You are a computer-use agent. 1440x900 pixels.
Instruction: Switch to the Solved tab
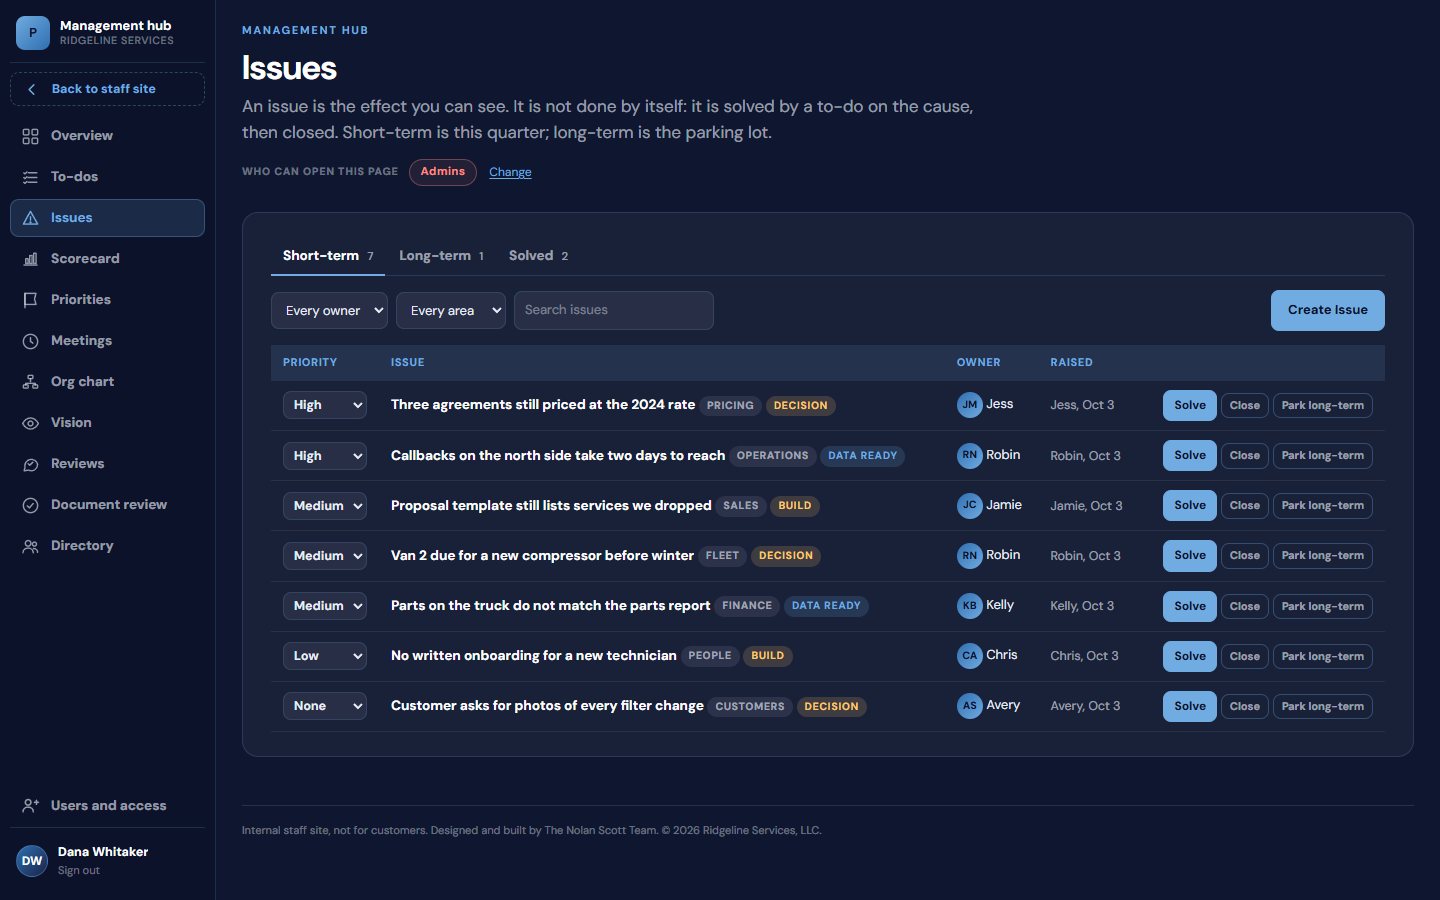point(538,256)
